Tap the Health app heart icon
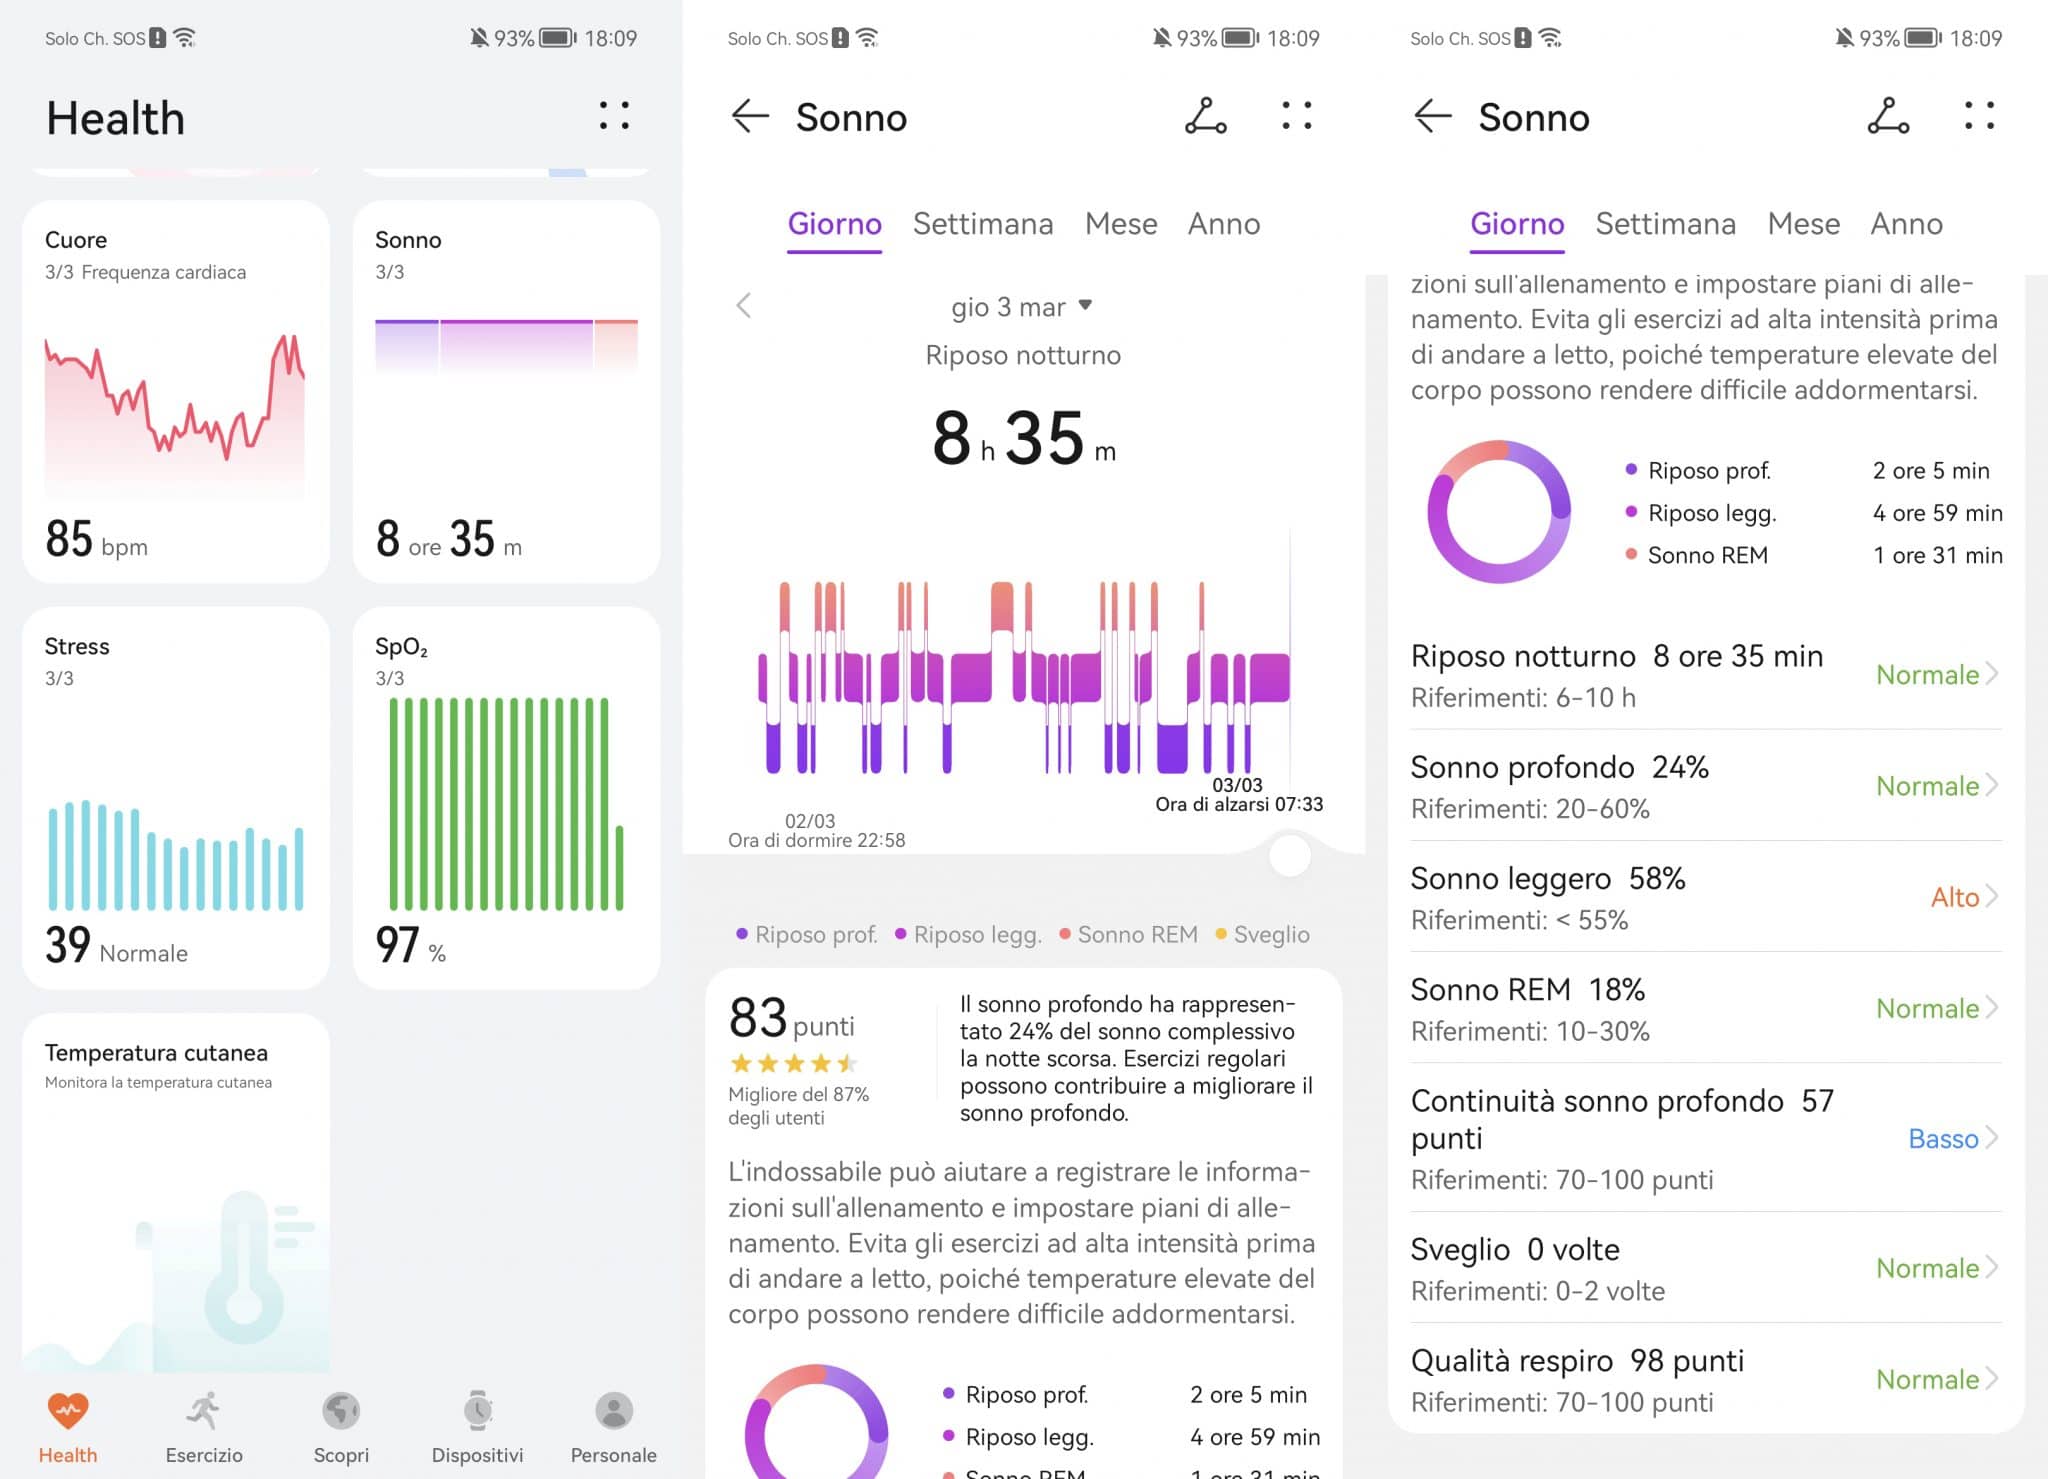The width and height of the screenshot is (2048, 1479). point(67,1422)
